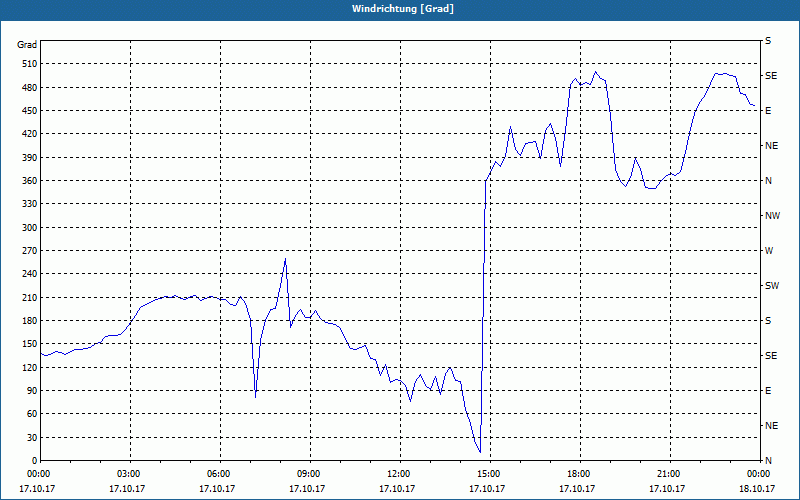Select the 12:00 time label

point(397,474)
